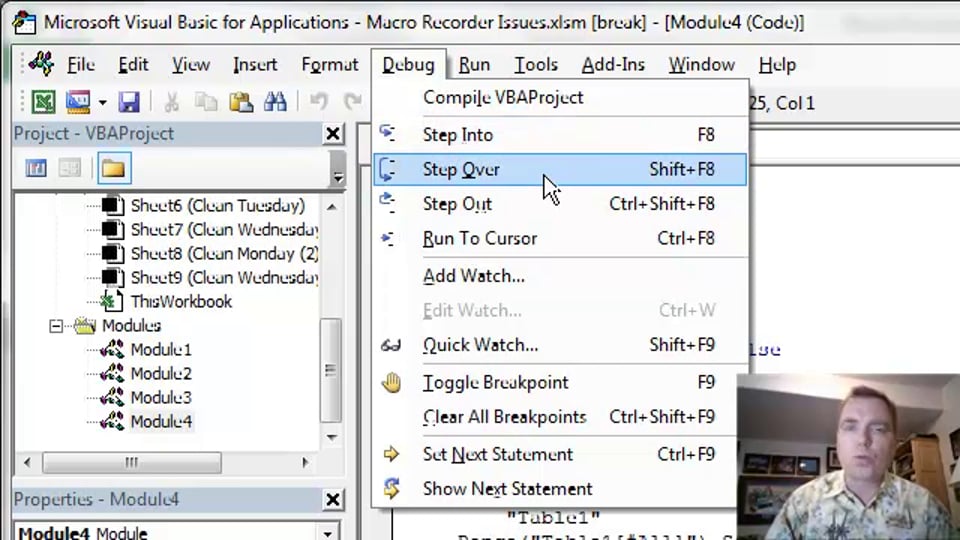The width and height of the screenshot is (960, 540).
Task: Click the horizontal scroll right arrow
Action: (305, 462)
